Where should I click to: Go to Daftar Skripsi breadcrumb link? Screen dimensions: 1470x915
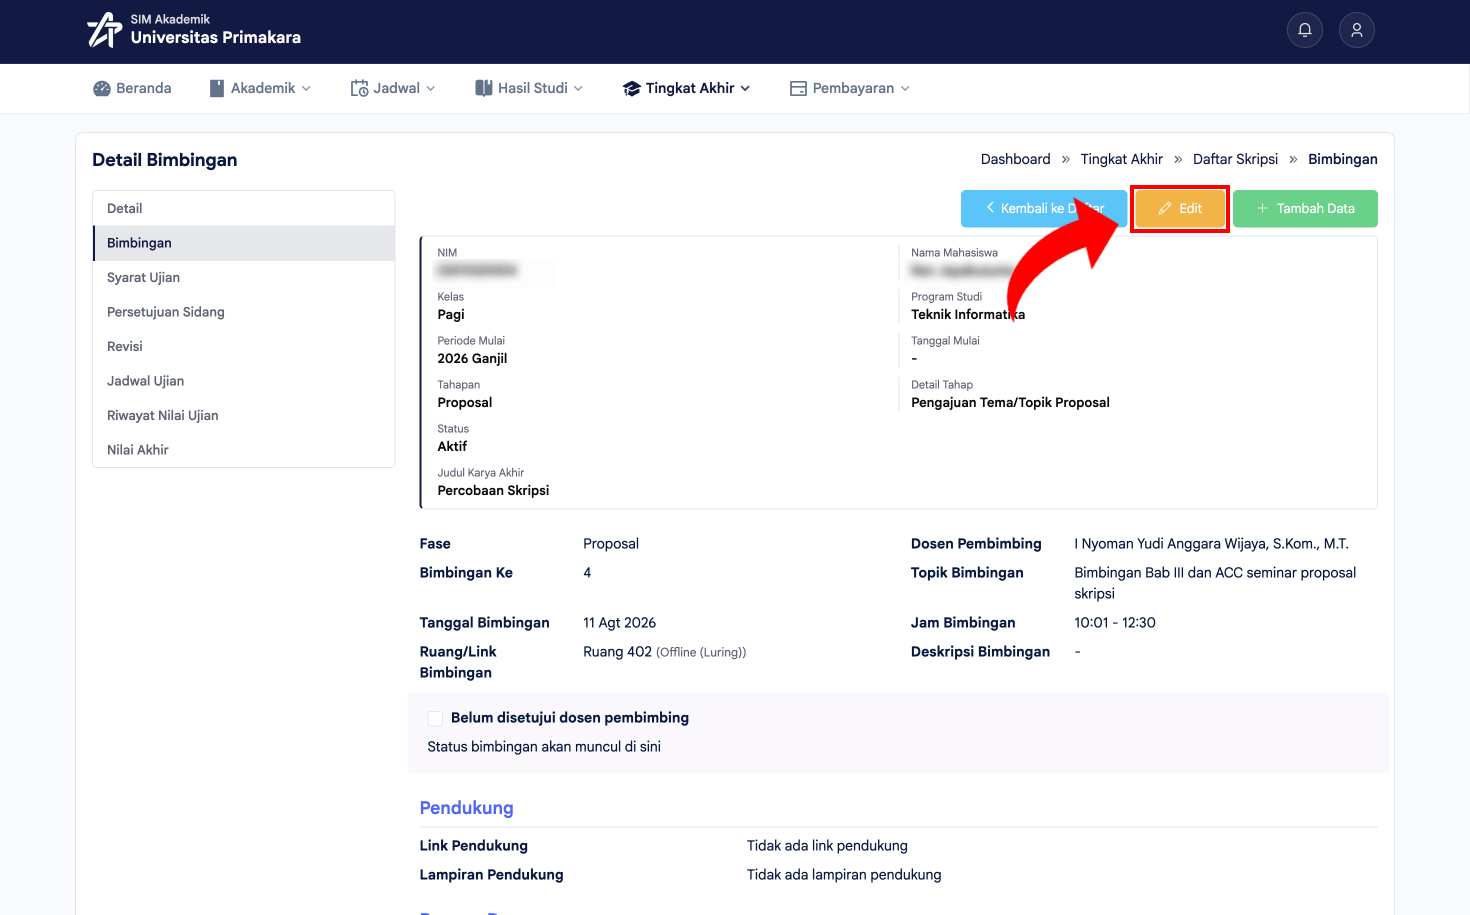pos(1235,159)
